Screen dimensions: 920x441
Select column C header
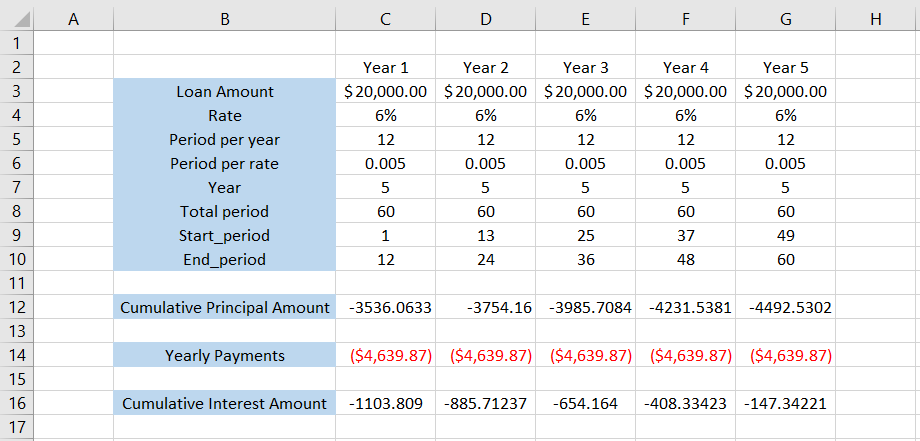coord(385,19)
